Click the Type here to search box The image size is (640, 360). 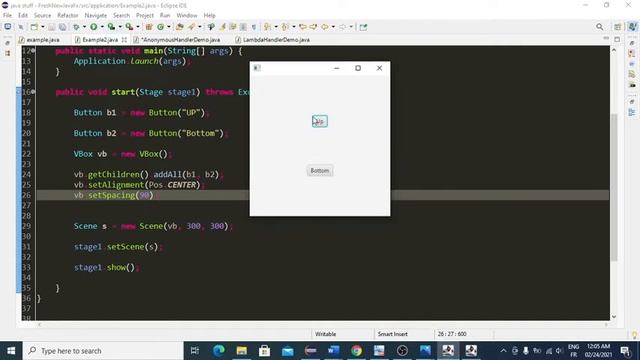[103, 351]
